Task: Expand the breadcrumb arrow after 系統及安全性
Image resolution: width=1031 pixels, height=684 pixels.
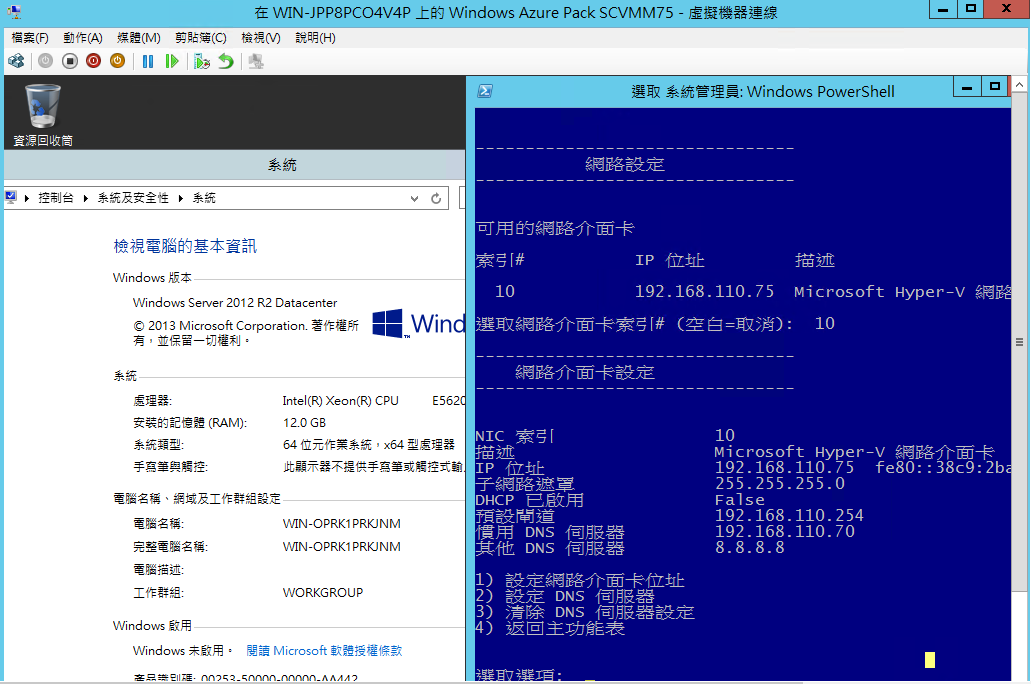Action: pos(181,198)
